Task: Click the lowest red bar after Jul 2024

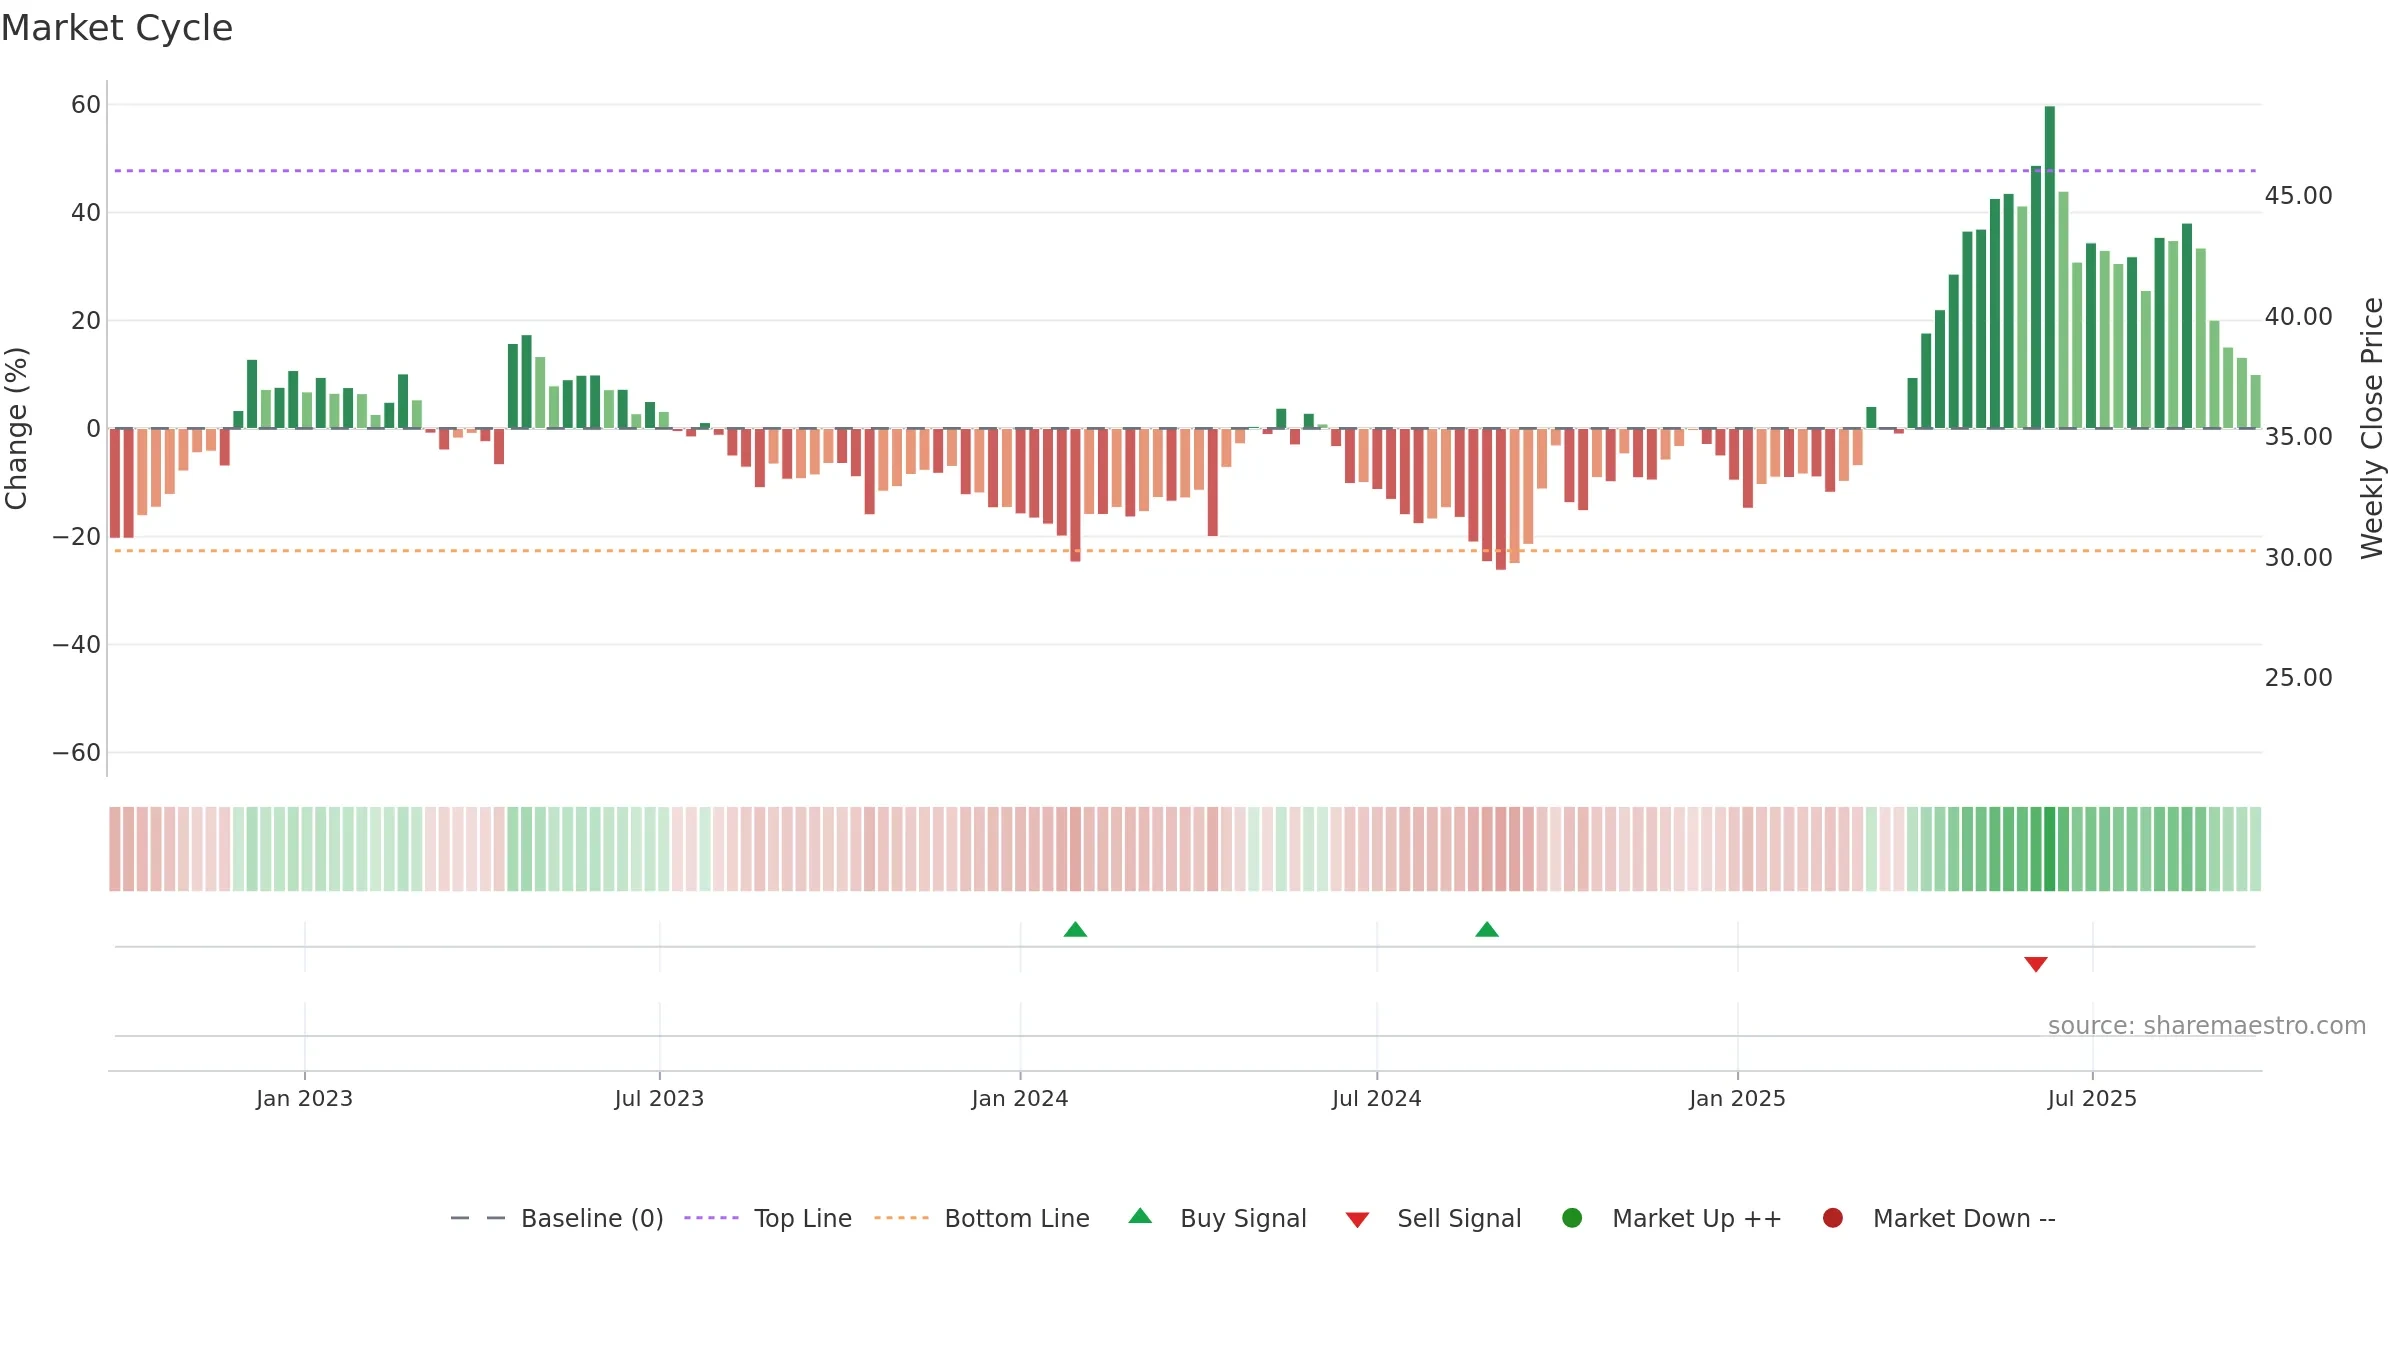Action: pyautogui.click(x=1501, y=499)
